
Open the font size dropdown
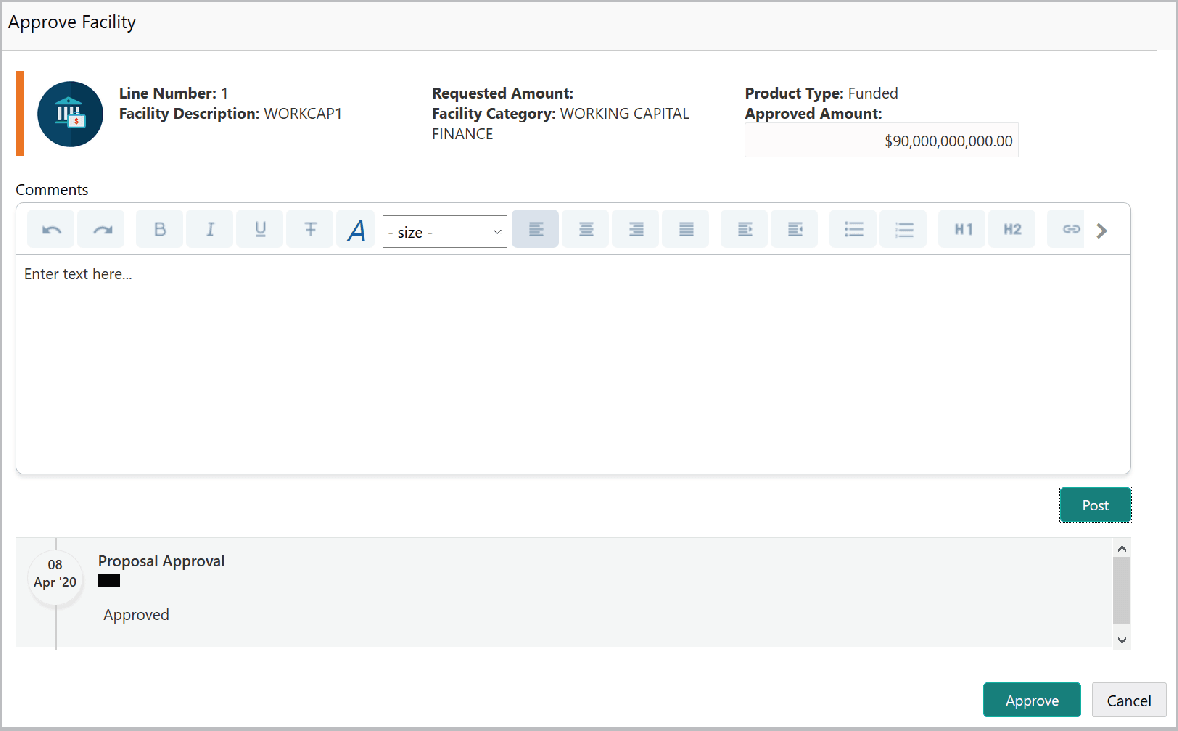pyautogui.click(x=445, y=232)
